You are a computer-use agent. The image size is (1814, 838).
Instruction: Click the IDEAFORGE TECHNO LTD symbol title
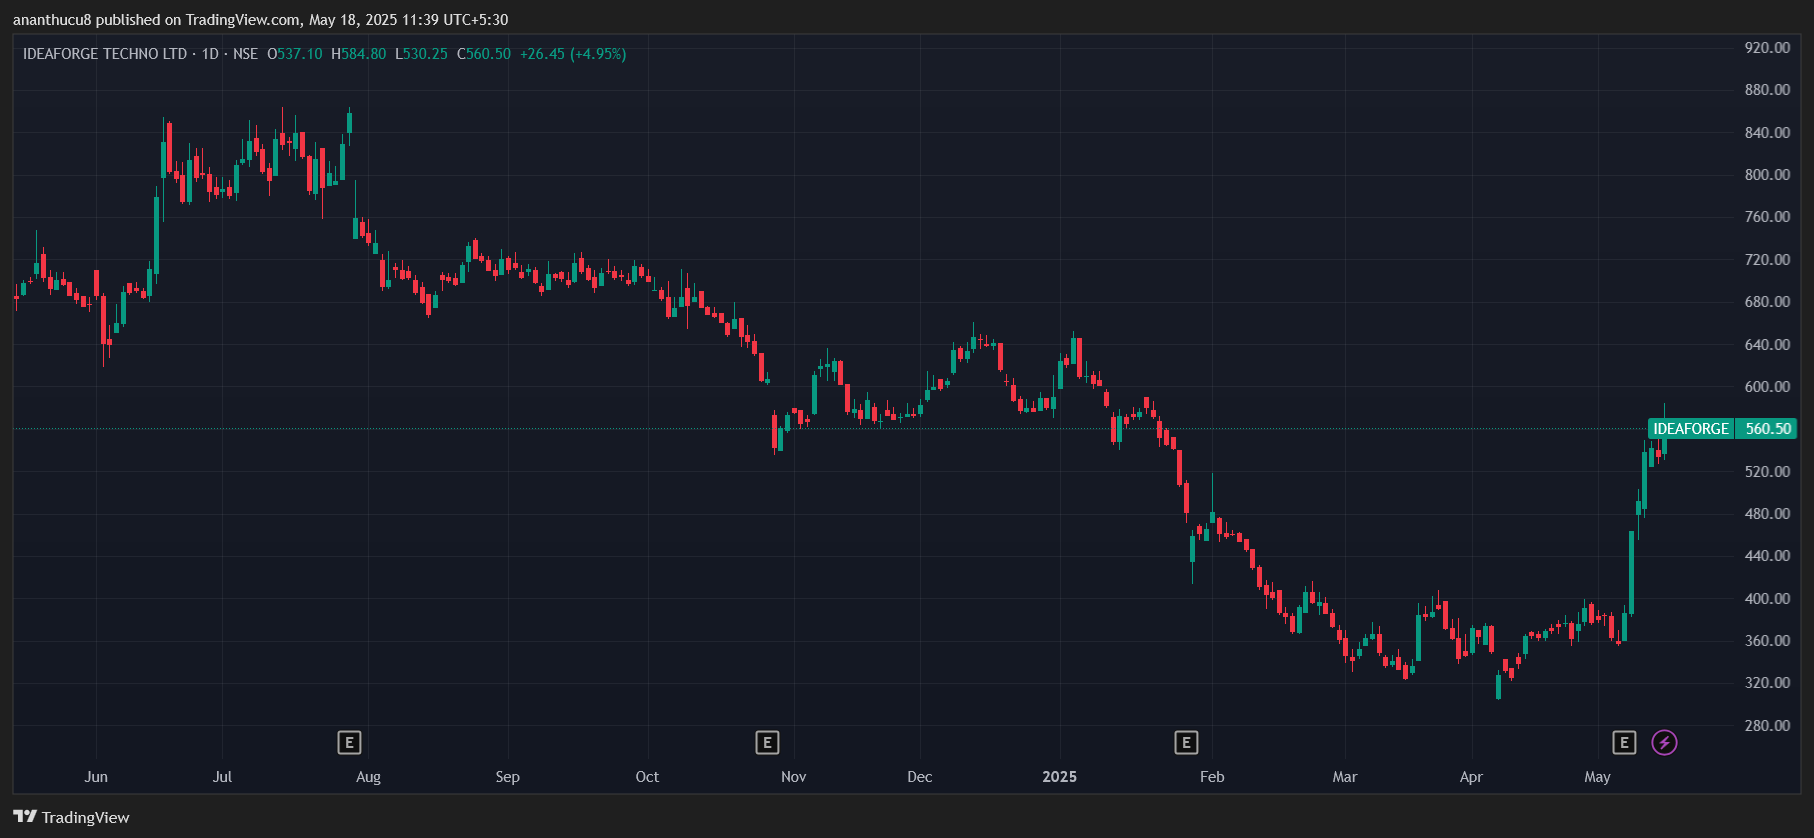[x=105, y=54]
